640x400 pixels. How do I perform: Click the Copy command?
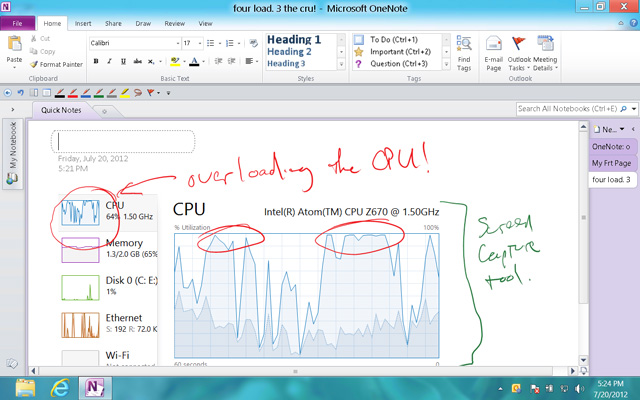coord(42,51)
